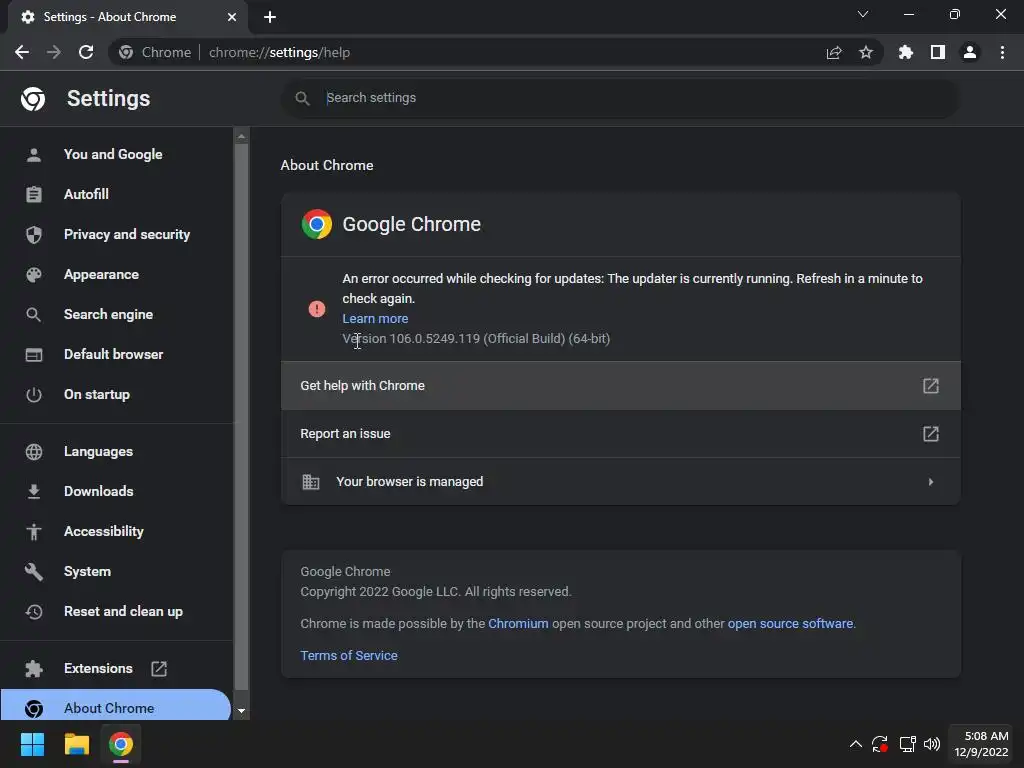Click the System wrench icon

coord(34,571)
